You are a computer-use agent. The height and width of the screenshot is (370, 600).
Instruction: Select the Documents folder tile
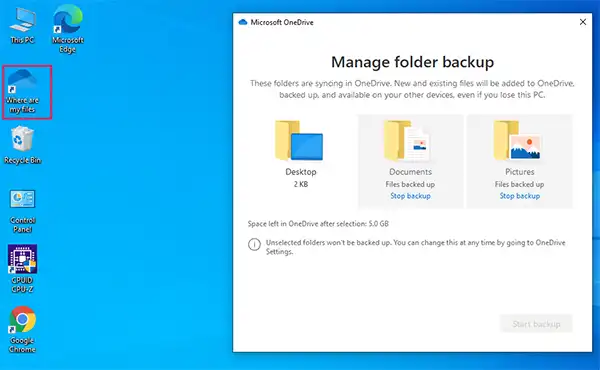click(x=410, y=161)
